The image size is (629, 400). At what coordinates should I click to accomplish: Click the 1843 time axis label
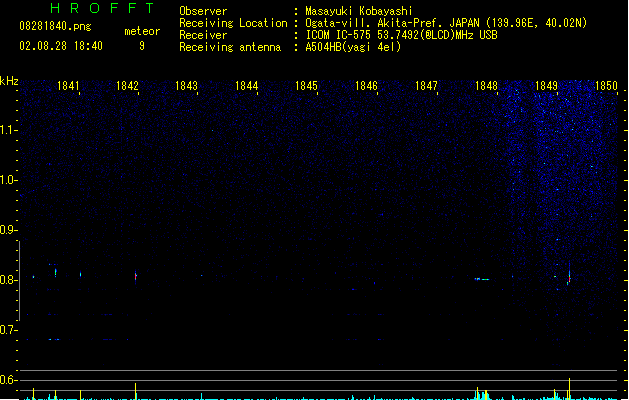pyautogui.click(x=187, y=86)
